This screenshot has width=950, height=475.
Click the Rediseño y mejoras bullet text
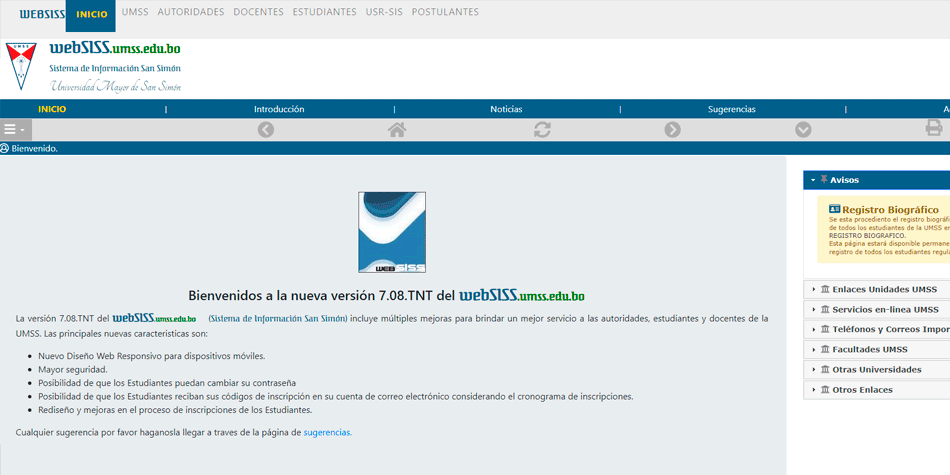click(175, 410)
